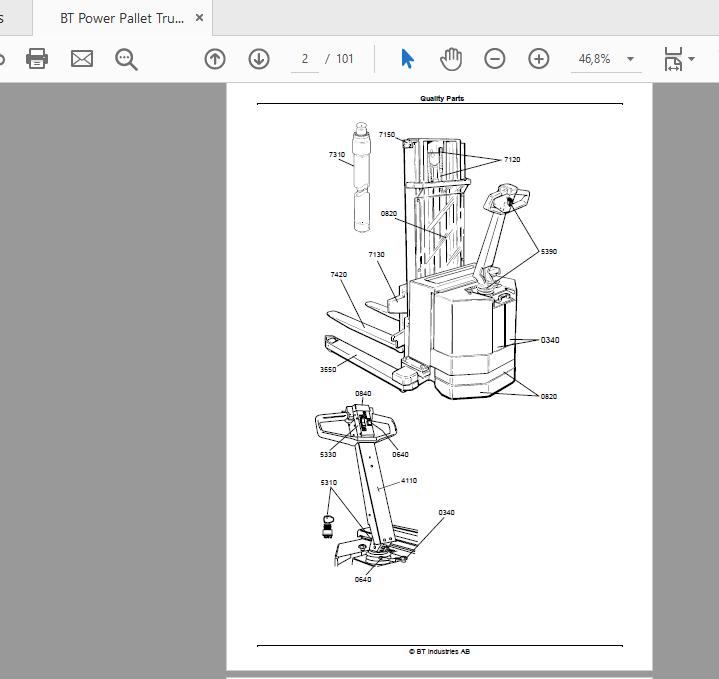Click the page number field showing 2
This screenshot has width=719, height=679.
(x=305, y=59)
